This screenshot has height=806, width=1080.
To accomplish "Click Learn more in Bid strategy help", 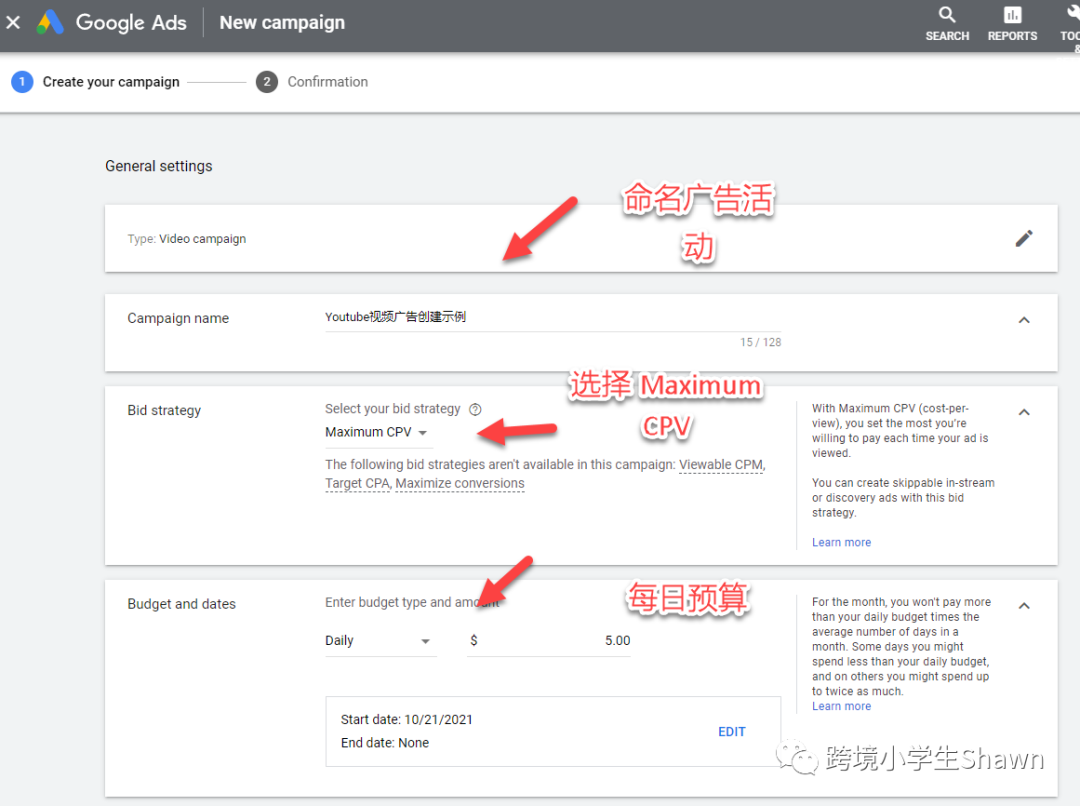I will 841,543.
